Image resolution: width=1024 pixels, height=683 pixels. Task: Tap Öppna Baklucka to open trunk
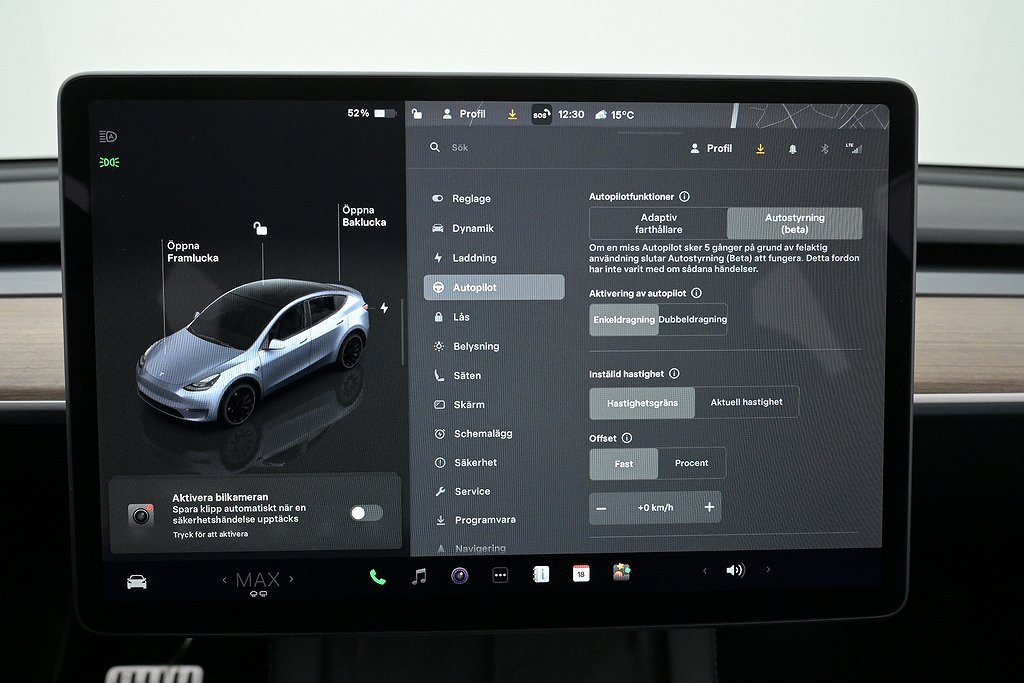coord(364,216)
